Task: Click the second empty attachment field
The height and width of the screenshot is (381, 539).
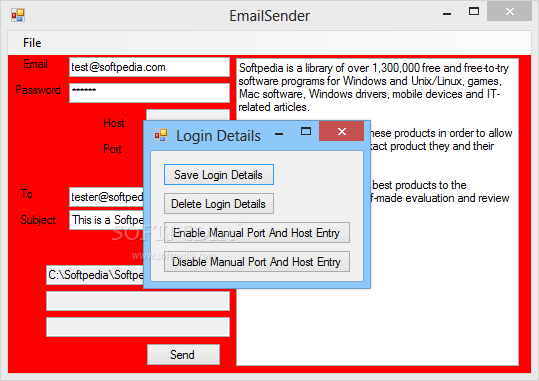Action: pos(138,301)
